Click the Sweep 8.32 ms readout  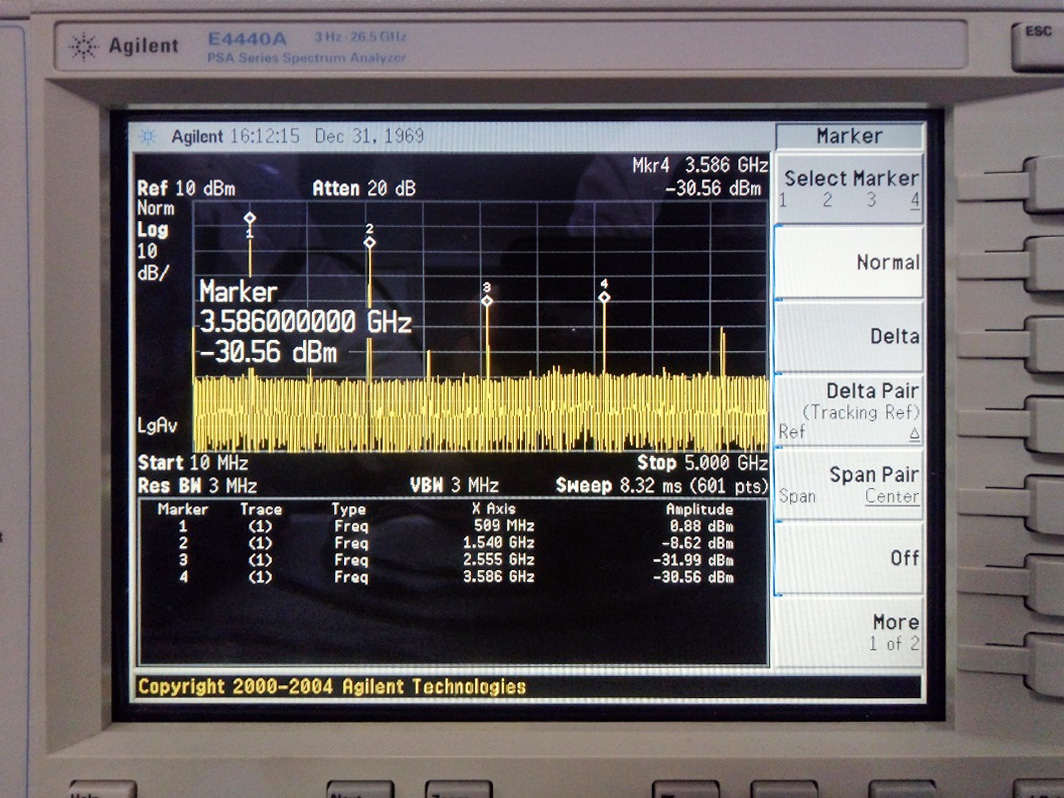[x=662, y=486]
